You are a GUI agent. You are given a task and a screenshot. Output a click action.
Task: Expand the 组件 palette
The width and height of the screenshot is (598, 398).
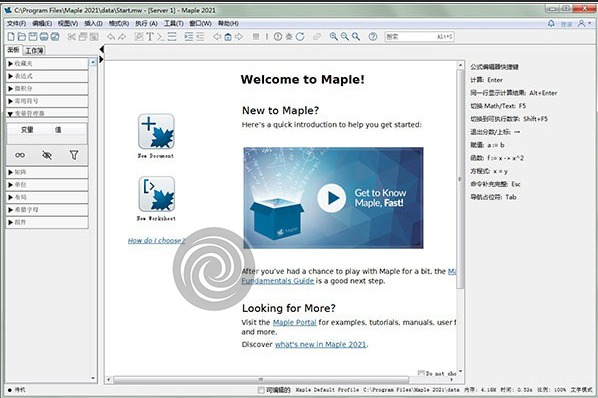tap(47, 222)
